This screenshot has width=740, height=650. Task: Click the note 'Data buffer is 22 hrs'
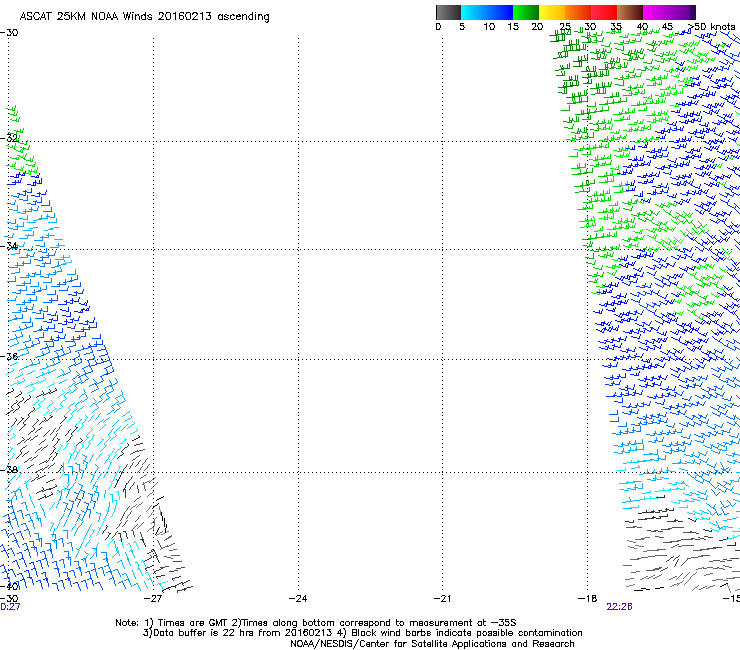(x=204, y=633)
